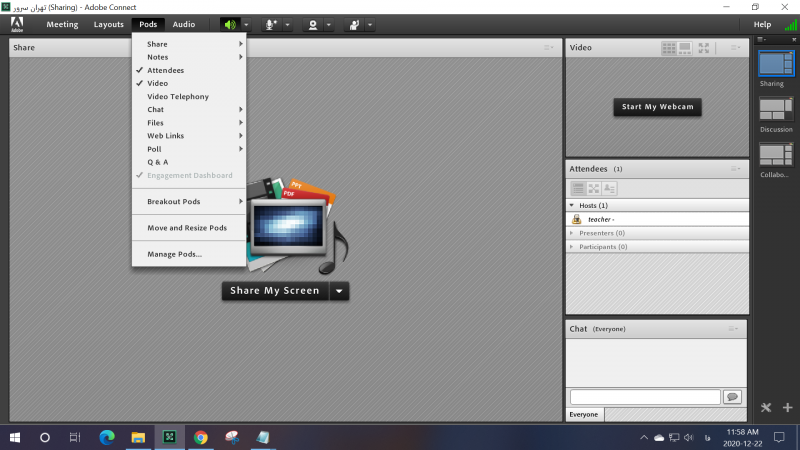Toggle Move and Resize Pods option
This screenshot has width=800, height=450.
pyautogui.click(x=186, y=228)
